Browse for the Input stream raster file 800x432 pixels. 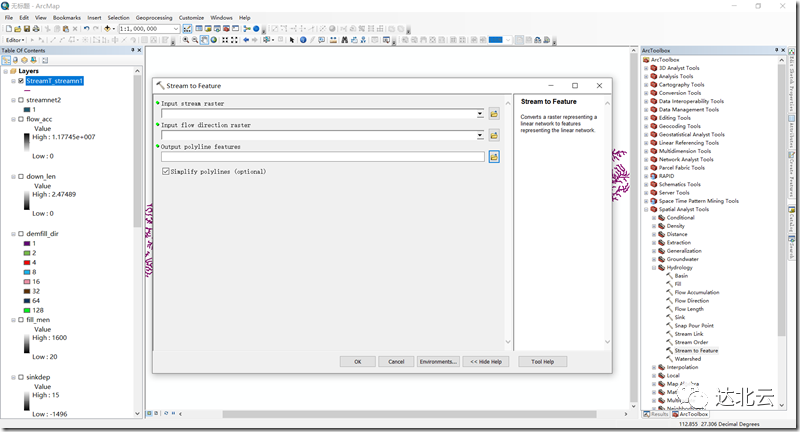tap(494, 114)
